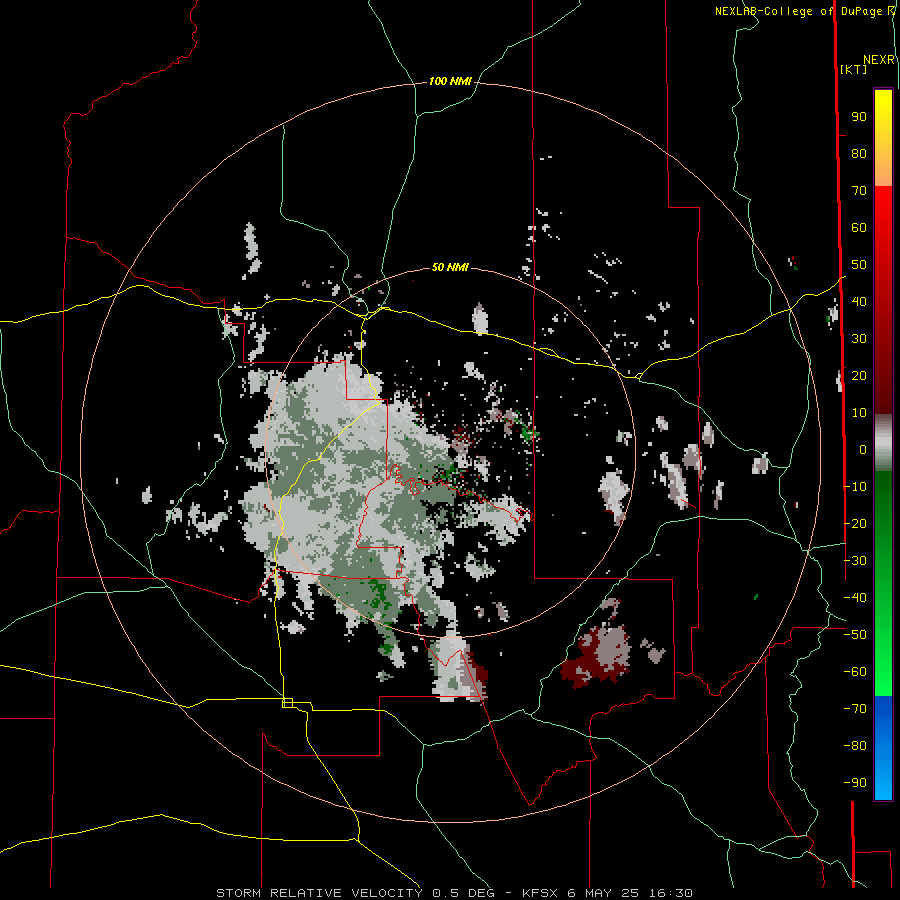Click the 100 NMI range ring label
The image size is (900, 900).
[450, 82]
